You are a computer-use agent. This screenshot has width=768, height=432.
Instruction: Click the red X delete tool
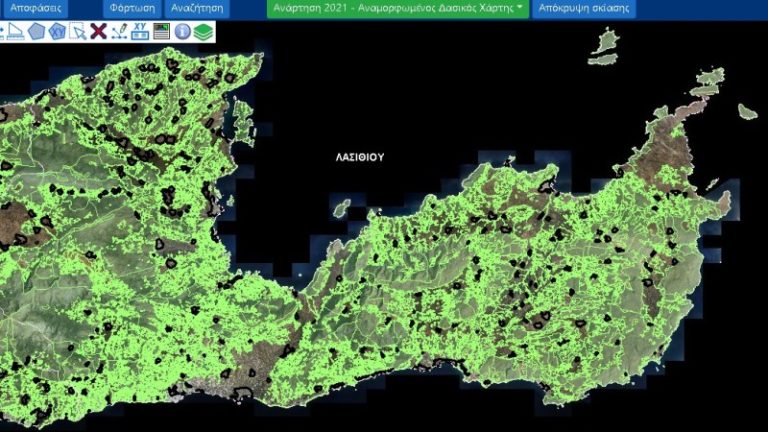(98, 32)
